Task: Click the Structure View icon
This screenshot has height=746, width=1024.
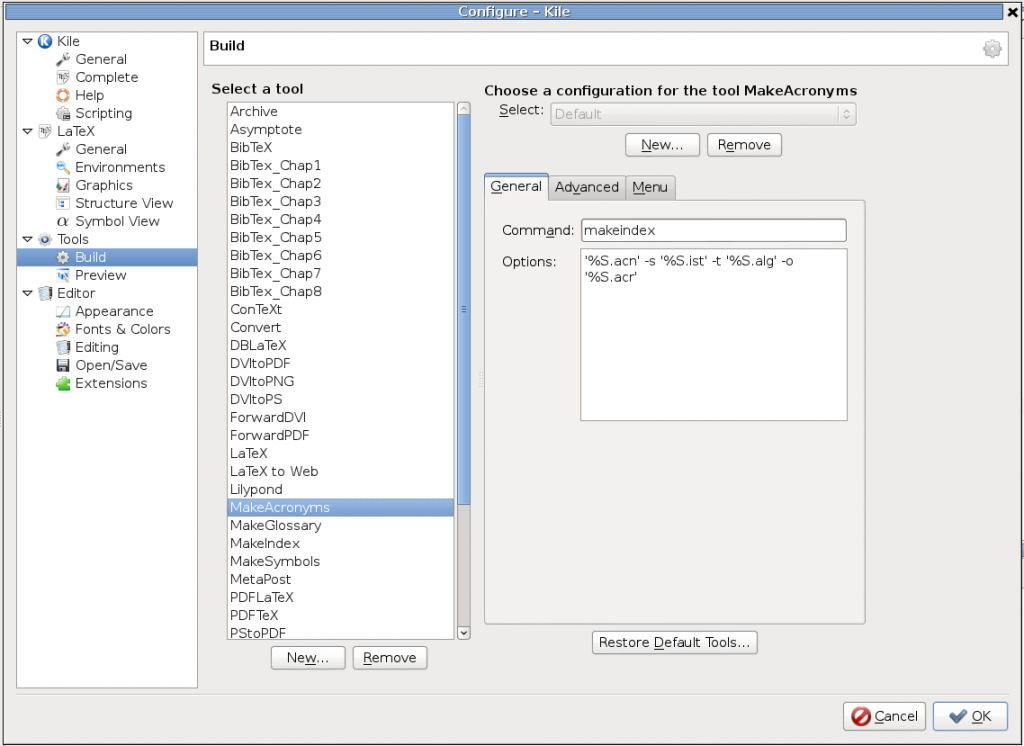Action: (63, 203)
